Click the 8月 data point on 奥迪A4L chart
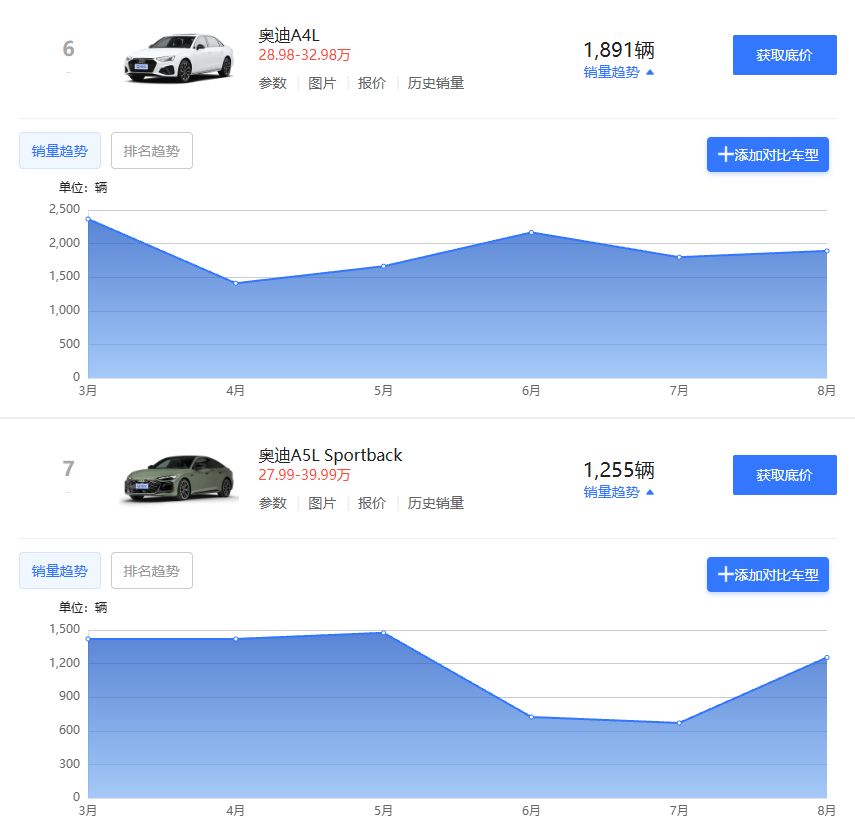The height and width of the screenshot is (834, 855). pyautogui.click(x=827, y=251)
